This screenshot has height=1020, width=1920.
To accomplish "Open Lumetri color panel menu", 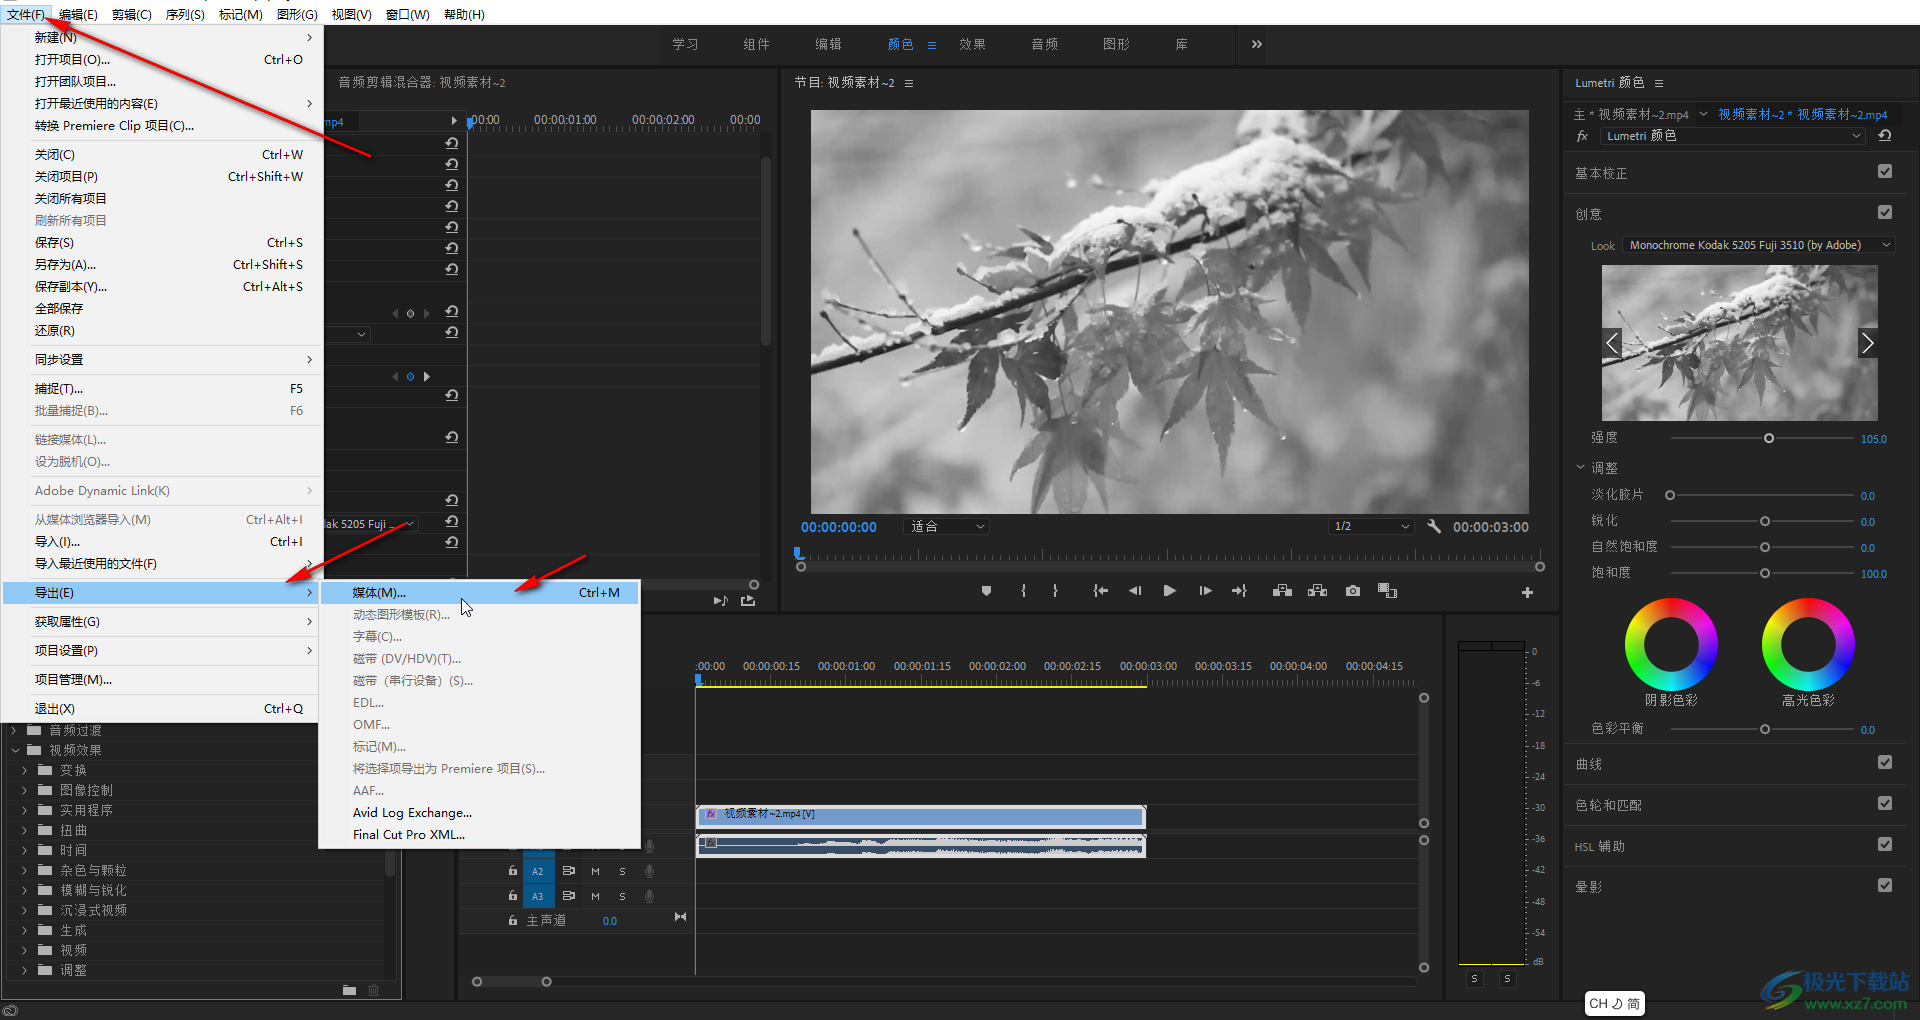I will pyautogui.click(x=1659, y=83).
